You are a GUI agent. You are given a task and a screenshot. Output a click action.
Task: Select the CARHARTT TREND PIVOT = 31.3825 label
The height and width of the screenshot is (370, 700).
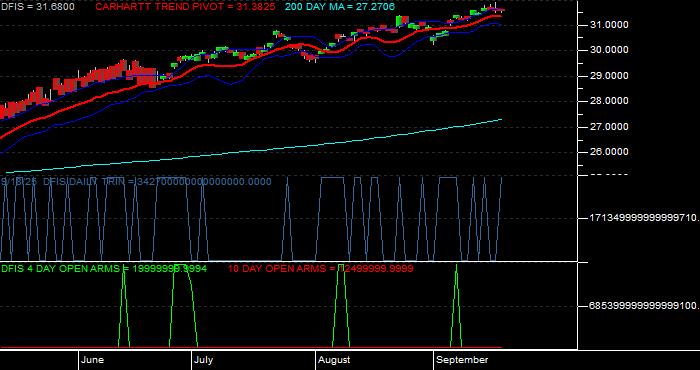coord(185,7)
